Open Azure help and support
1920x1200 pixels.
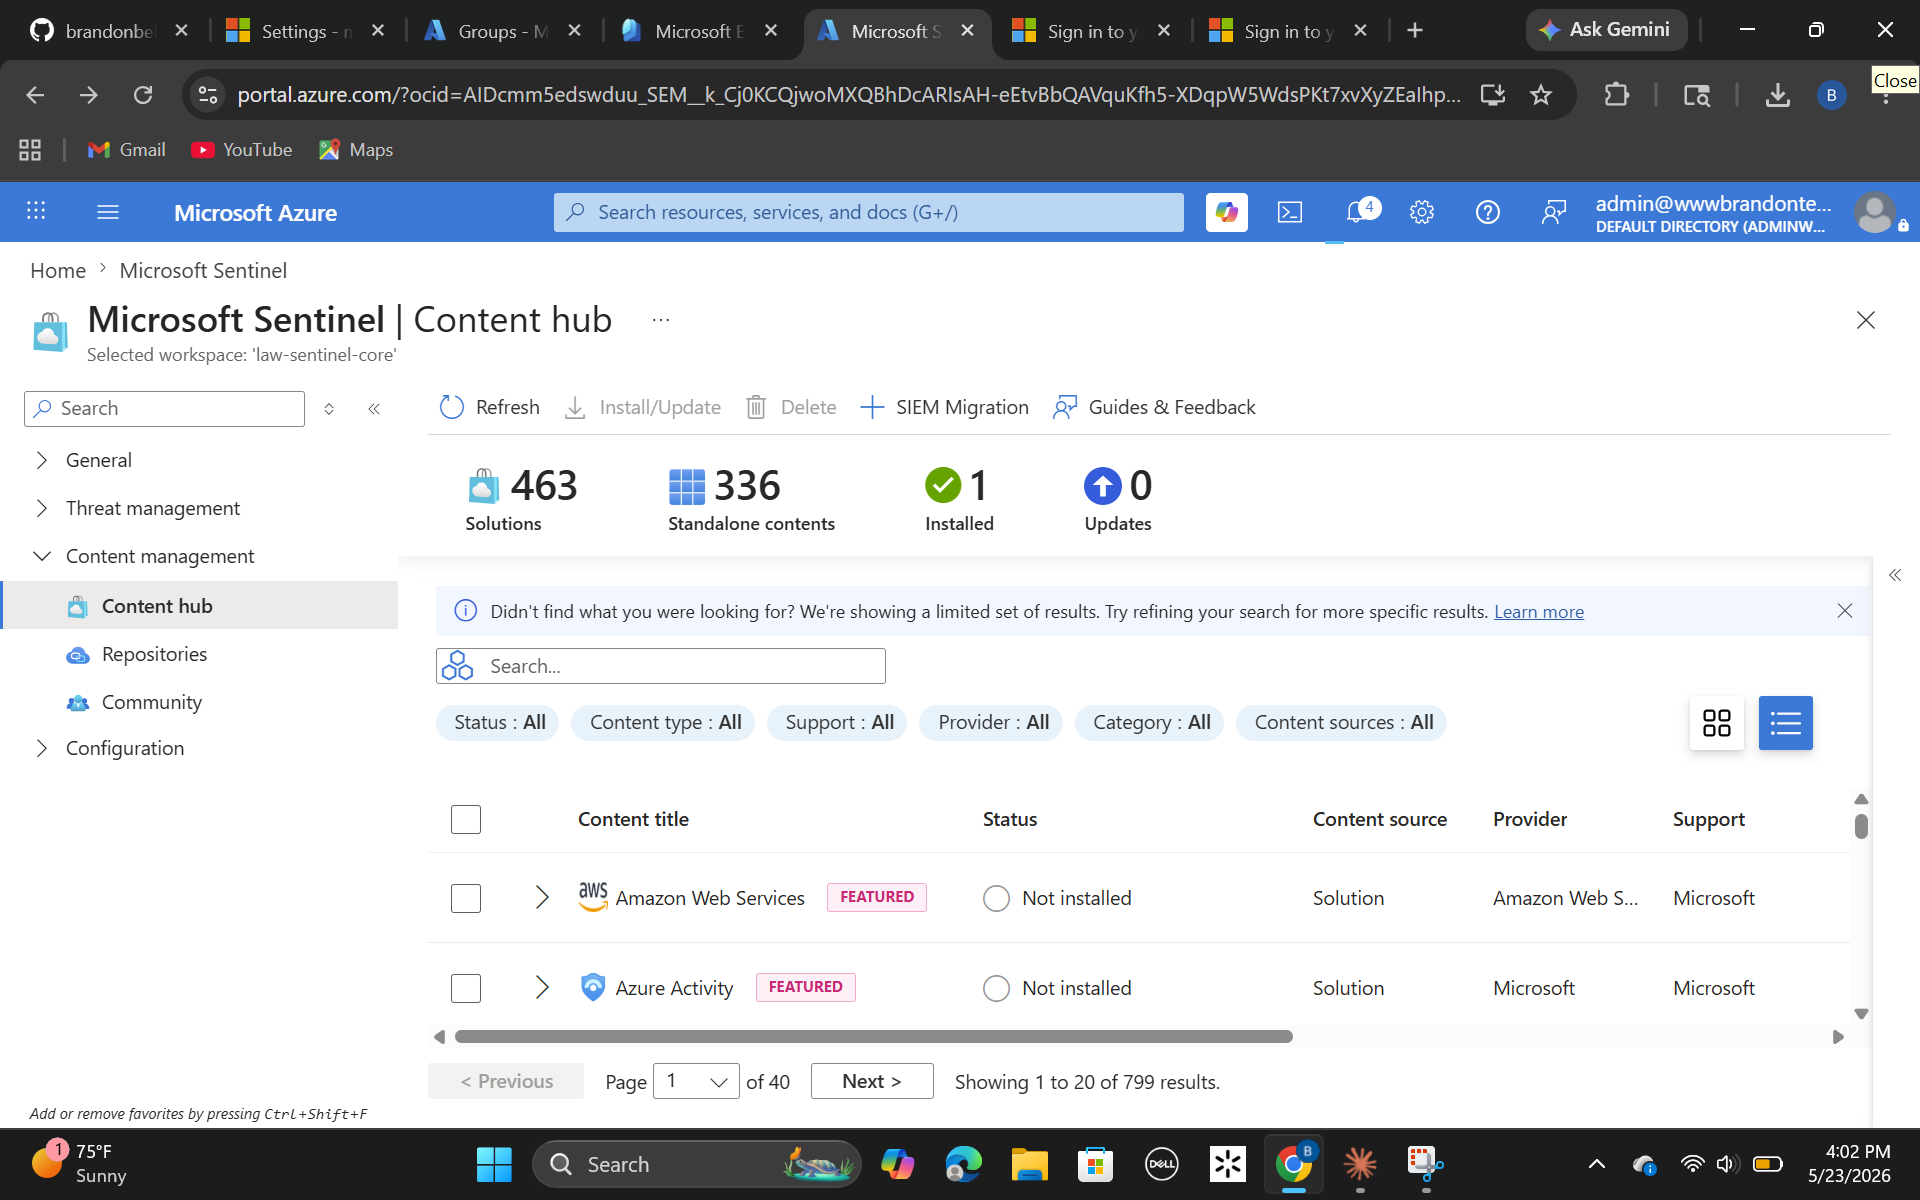1488,212
